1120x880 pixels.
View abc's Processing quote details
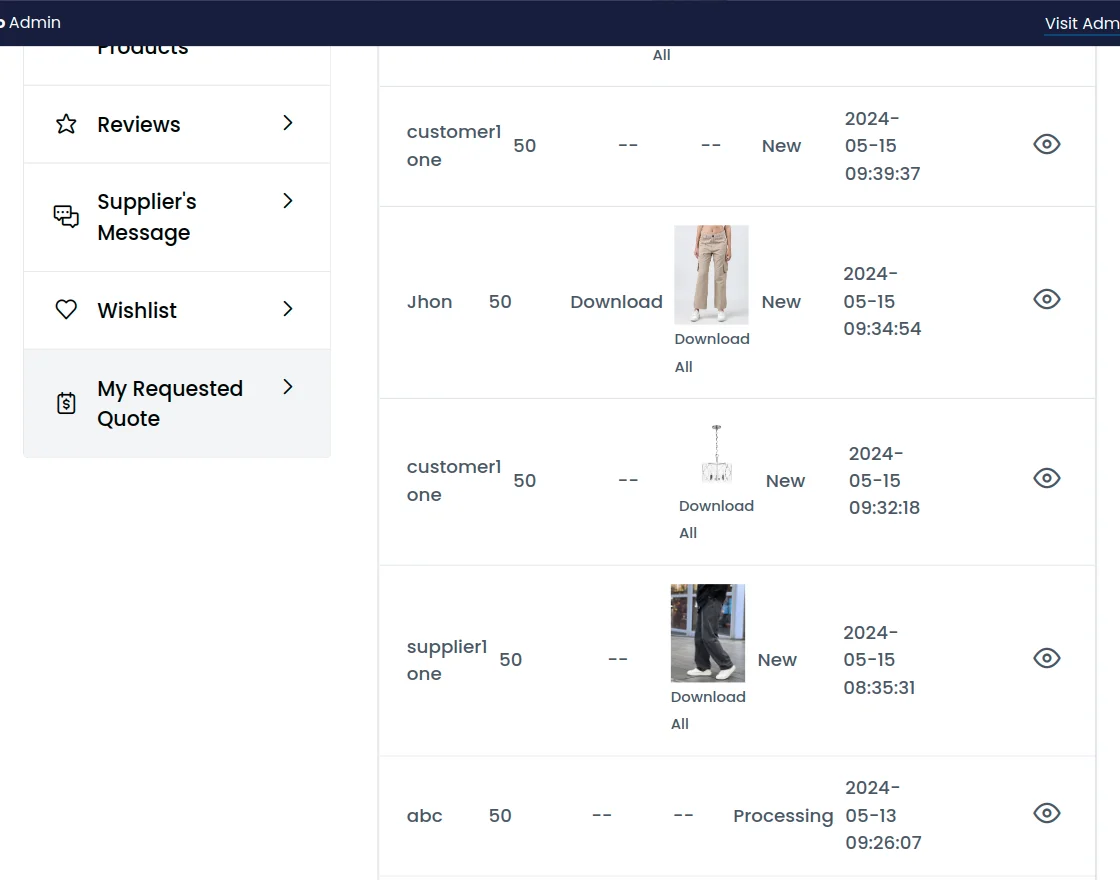click(x=1046, y=813)
